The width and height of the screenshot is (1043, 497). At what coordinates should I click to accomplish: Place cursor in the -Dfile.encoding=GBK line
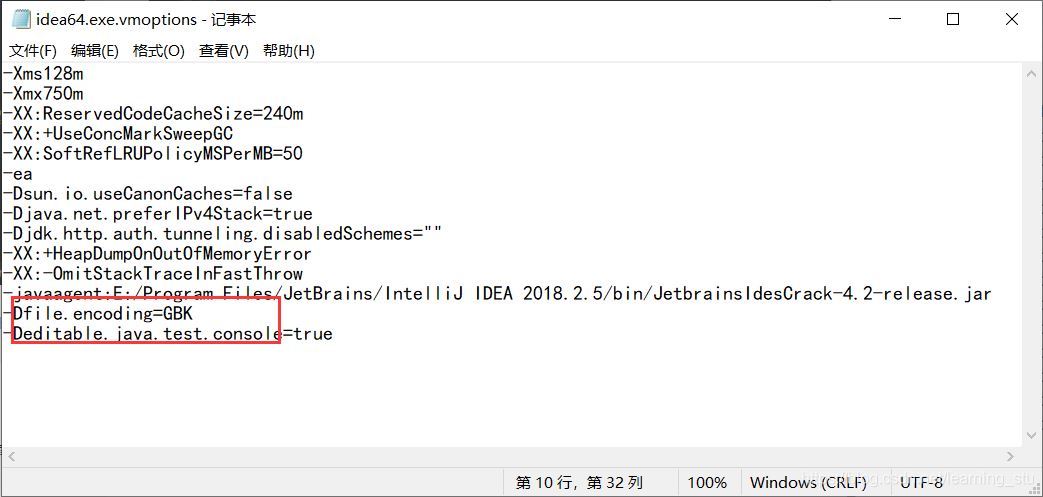pos(100,314)
